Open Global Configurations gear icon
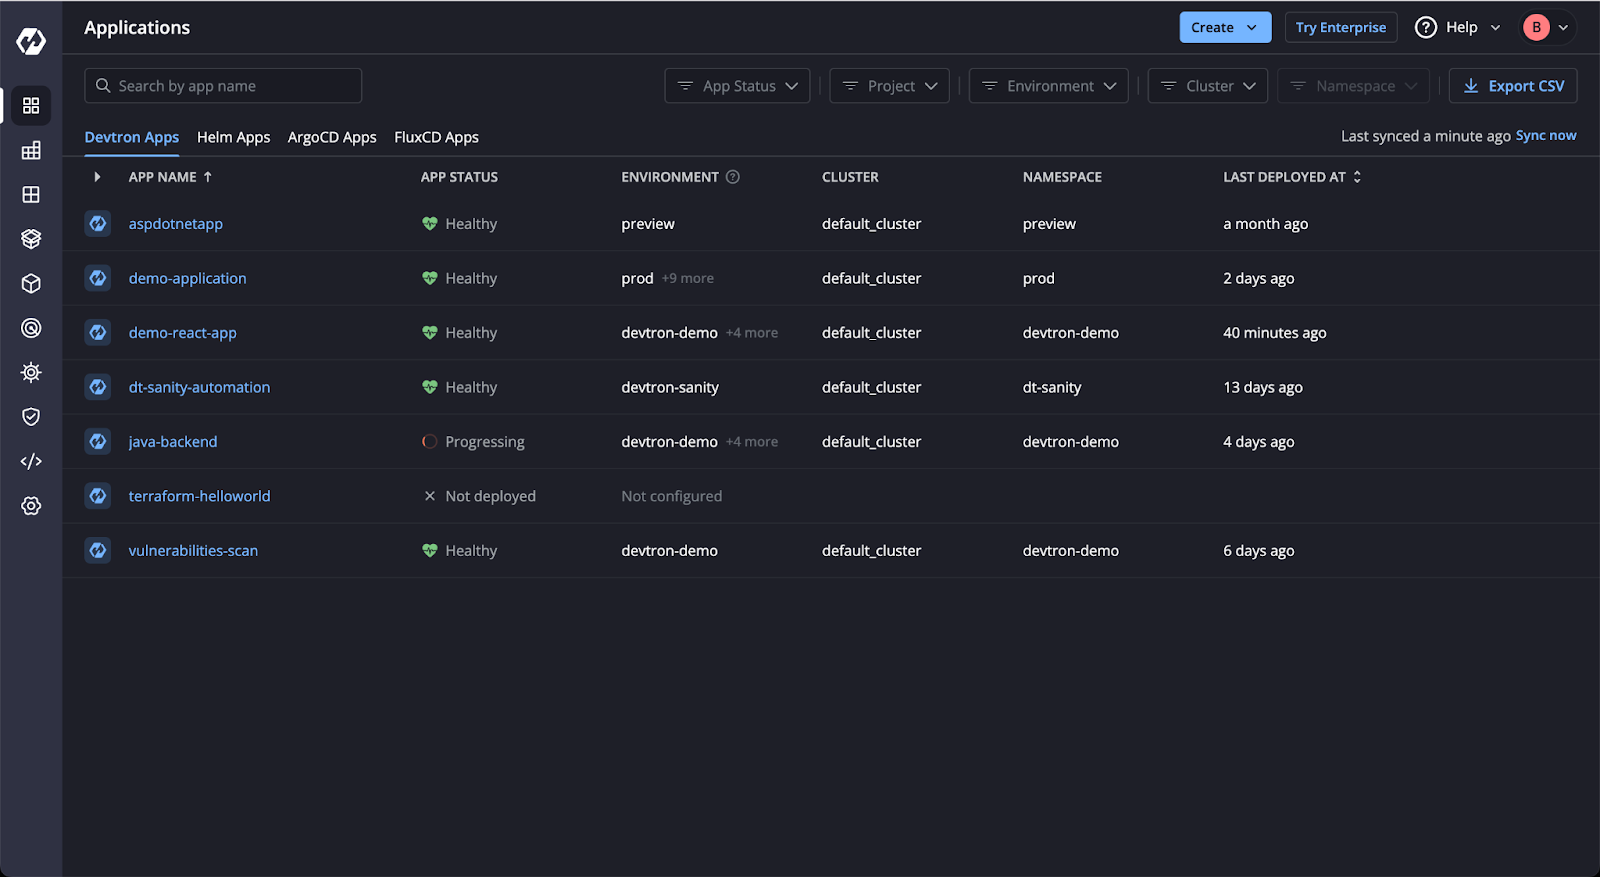This screenshot has height=877, width=1600. pyautogui.click(x=31, y=506)
